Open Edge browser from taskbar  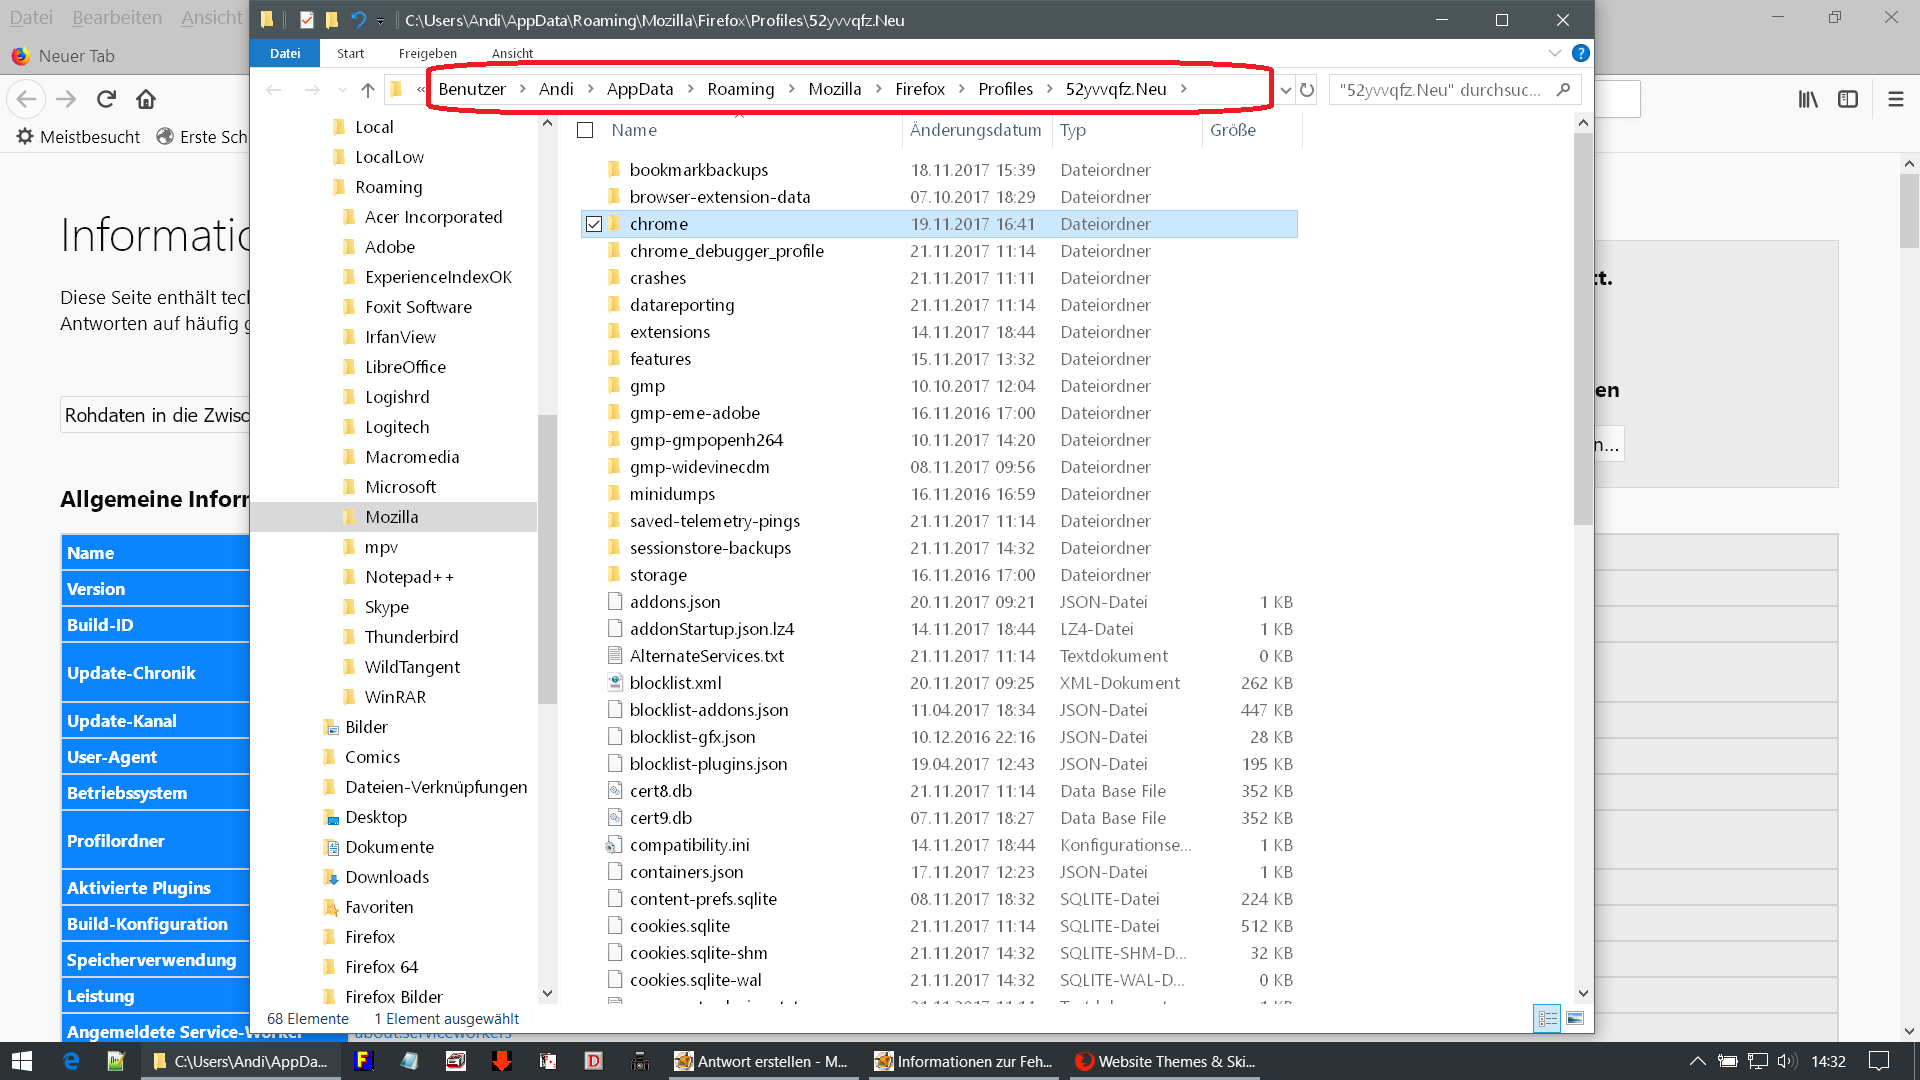pyautogui.click(x=71, y=1061)
